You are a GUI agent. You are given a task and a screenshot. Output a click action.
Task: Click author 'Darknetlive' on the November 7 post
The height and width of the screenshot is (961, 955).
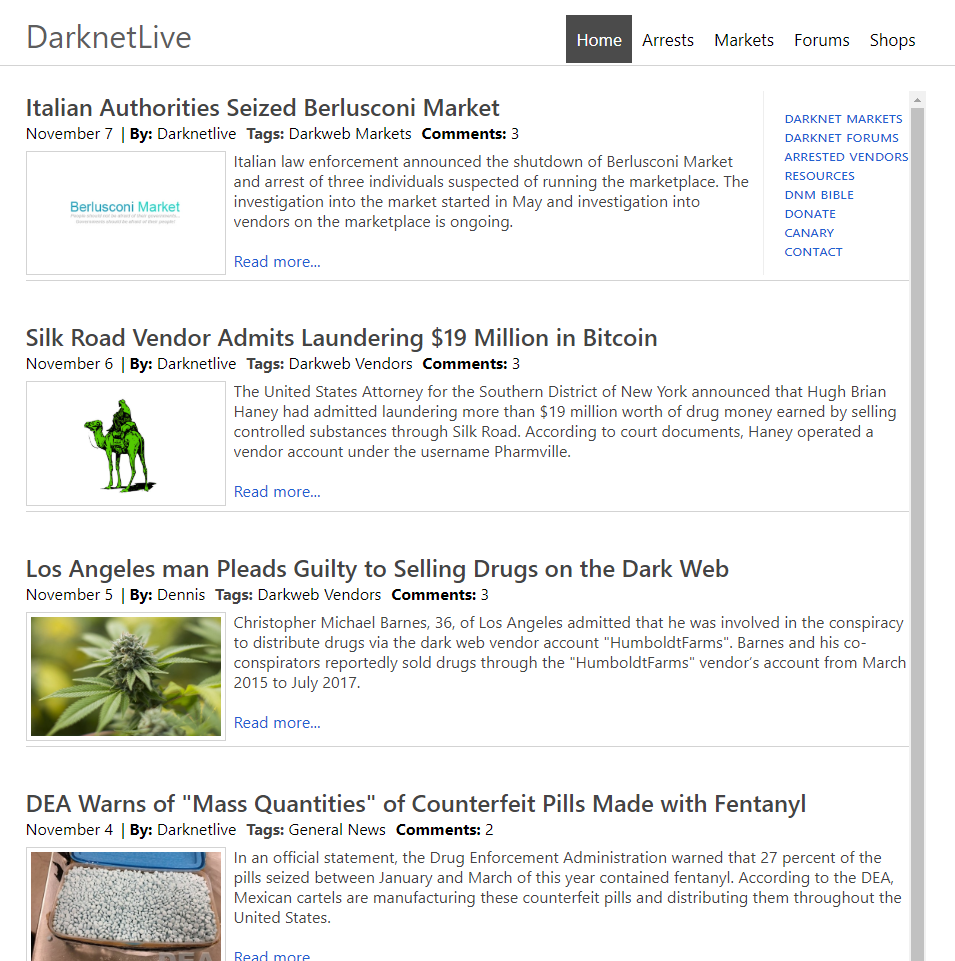click(196, 134)
